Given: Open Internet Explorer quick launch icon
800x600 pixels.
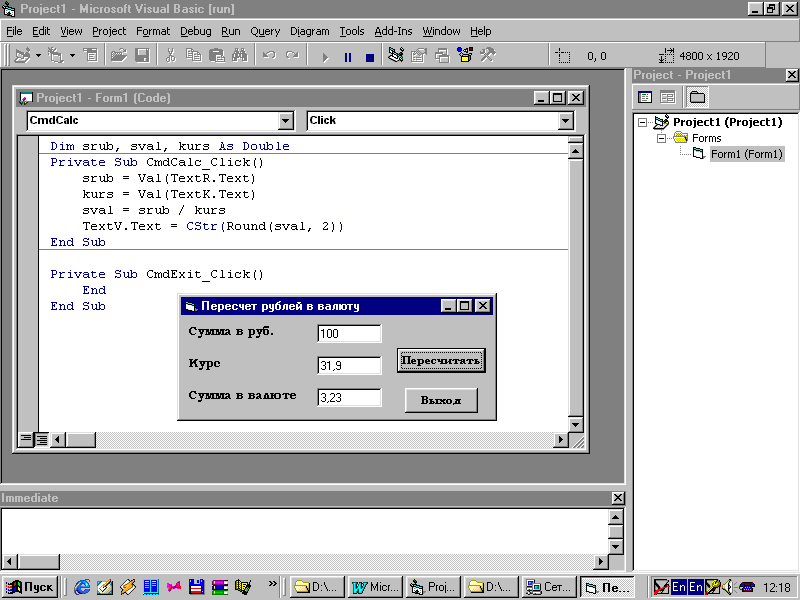Looking at the screenshot, I should click(x=82, y=587).
